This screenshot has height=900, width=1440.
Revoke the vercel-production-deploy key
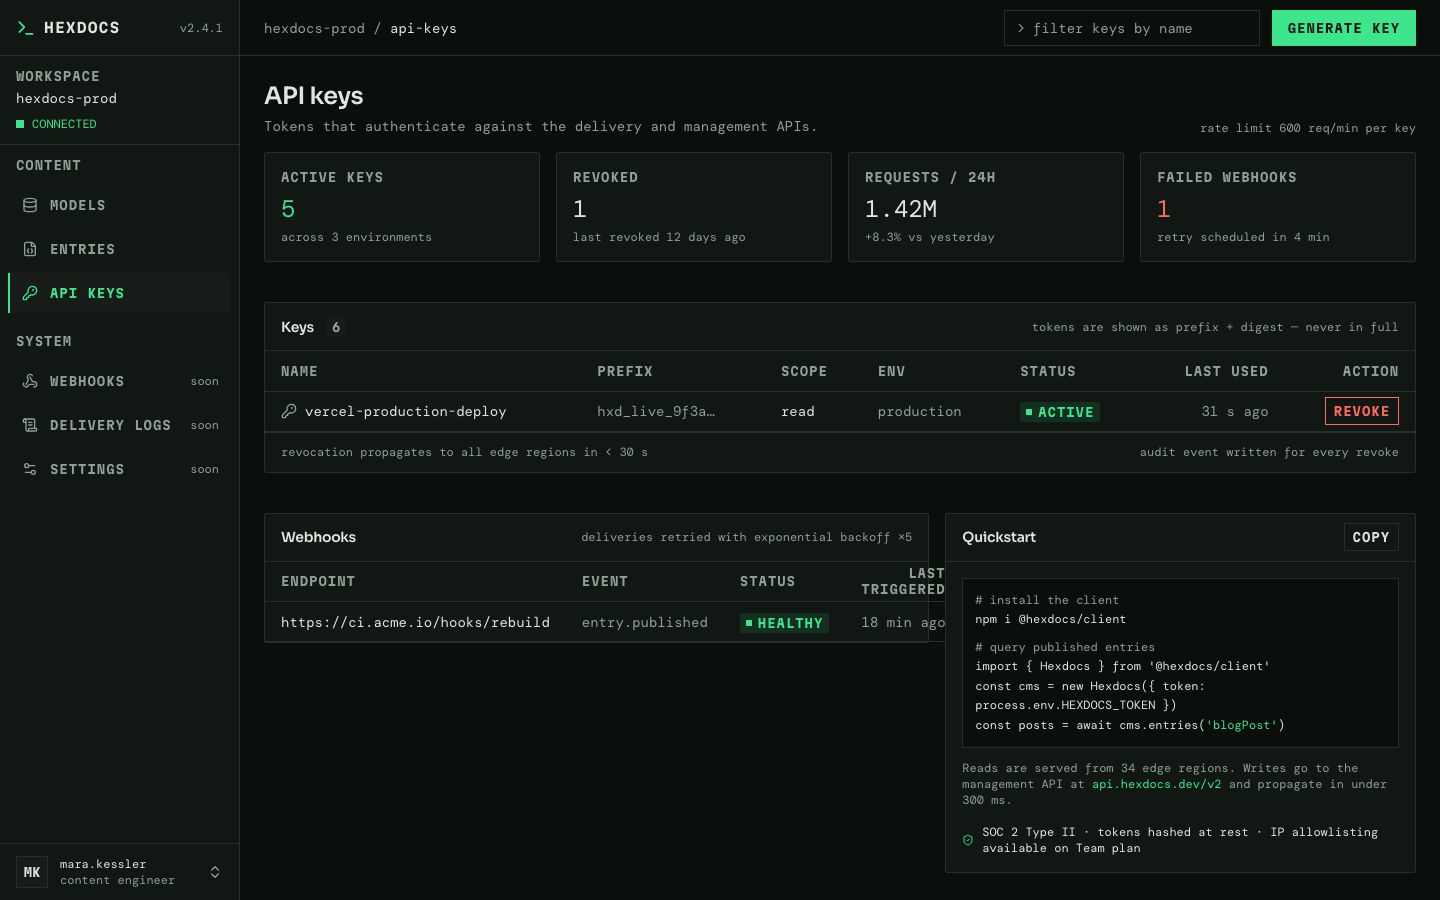[1362, 411]
